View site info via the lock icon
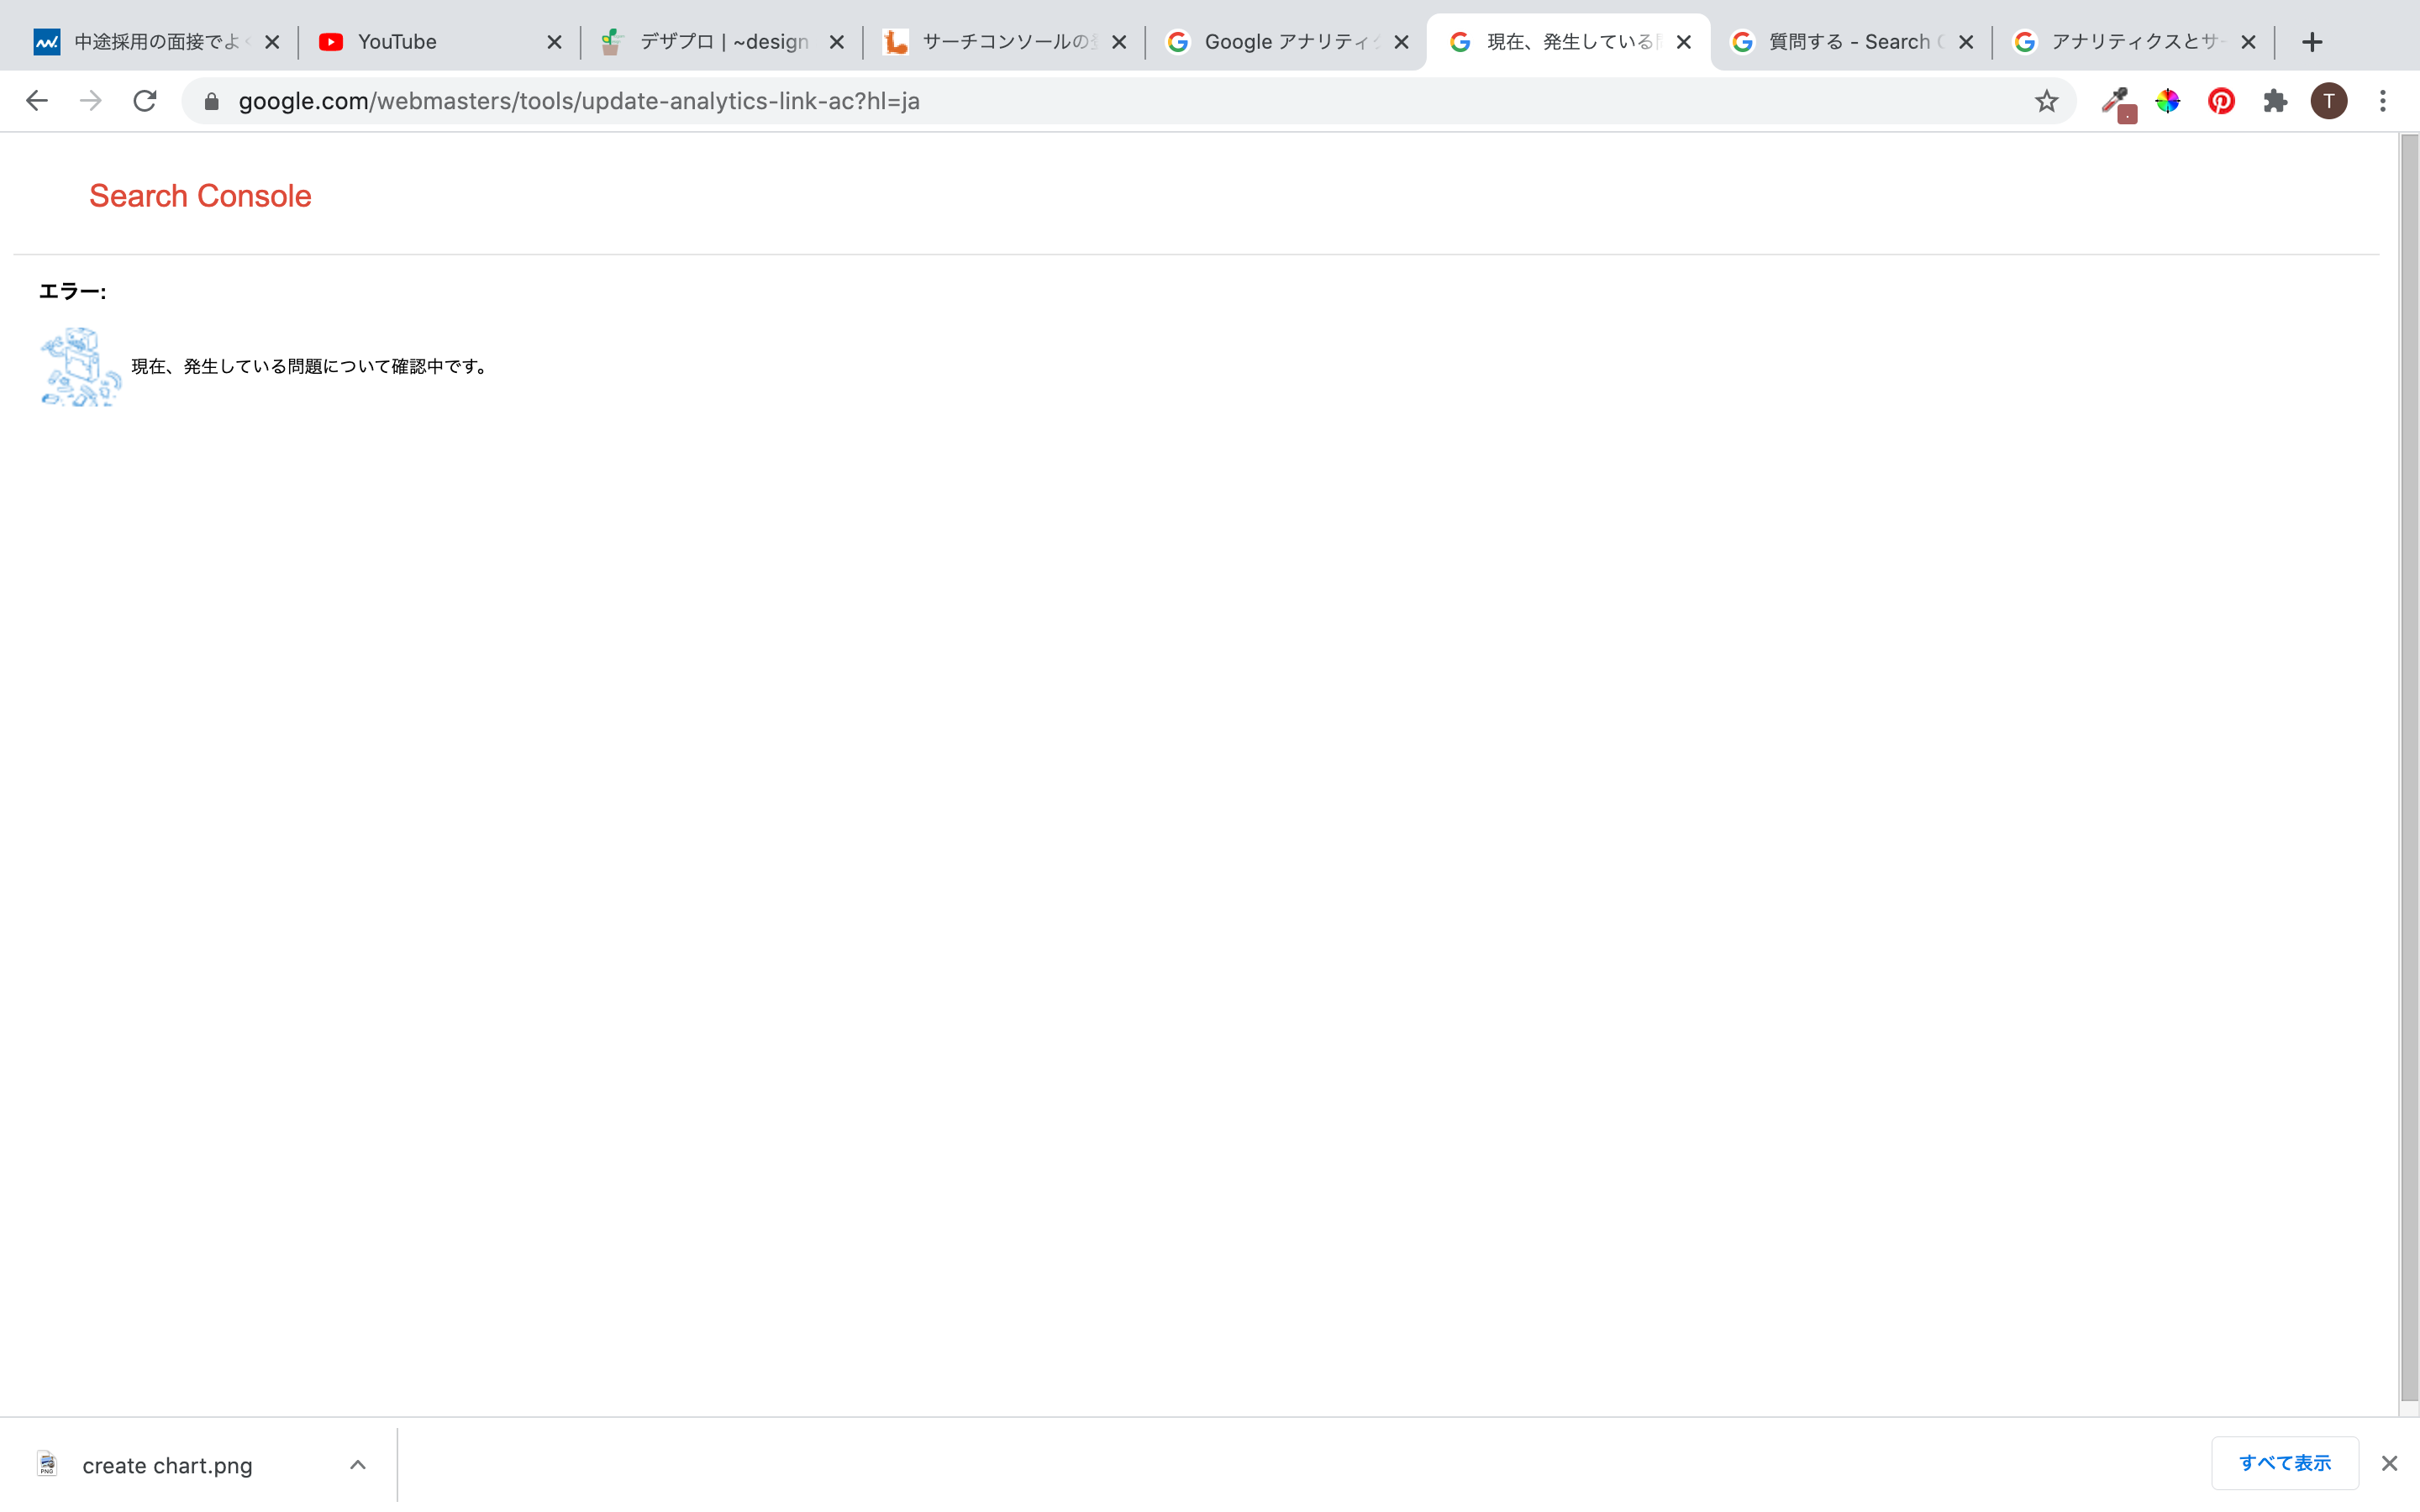 (x=211, y=101)
